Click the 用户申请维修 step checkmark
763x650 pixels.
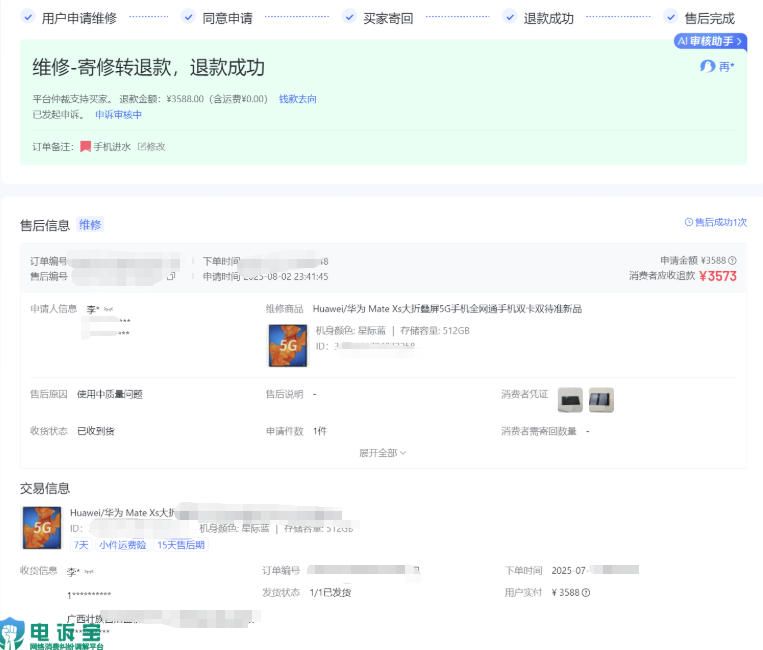pos(28,17)
